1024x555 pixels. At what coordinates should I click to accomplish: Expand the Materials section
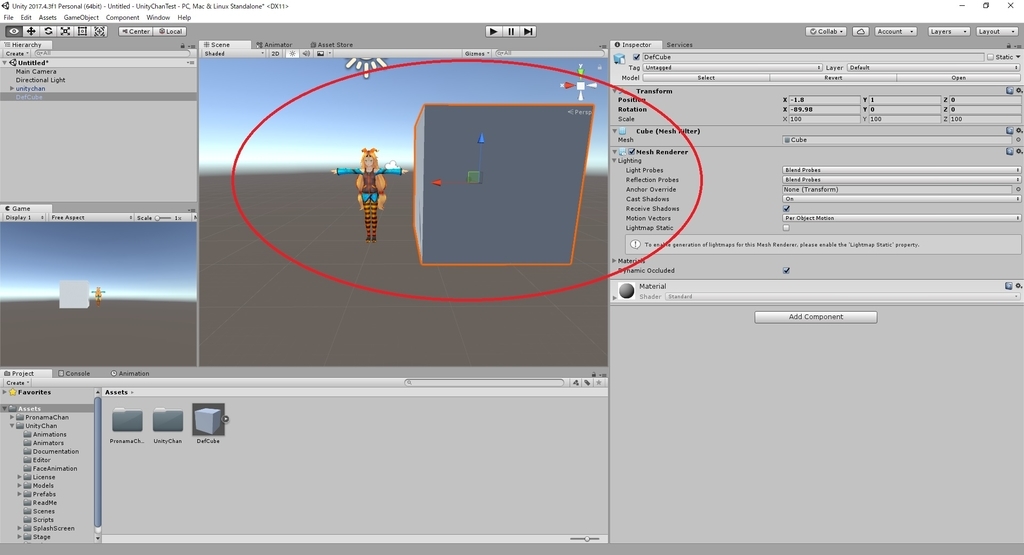[x=615, y=261]
